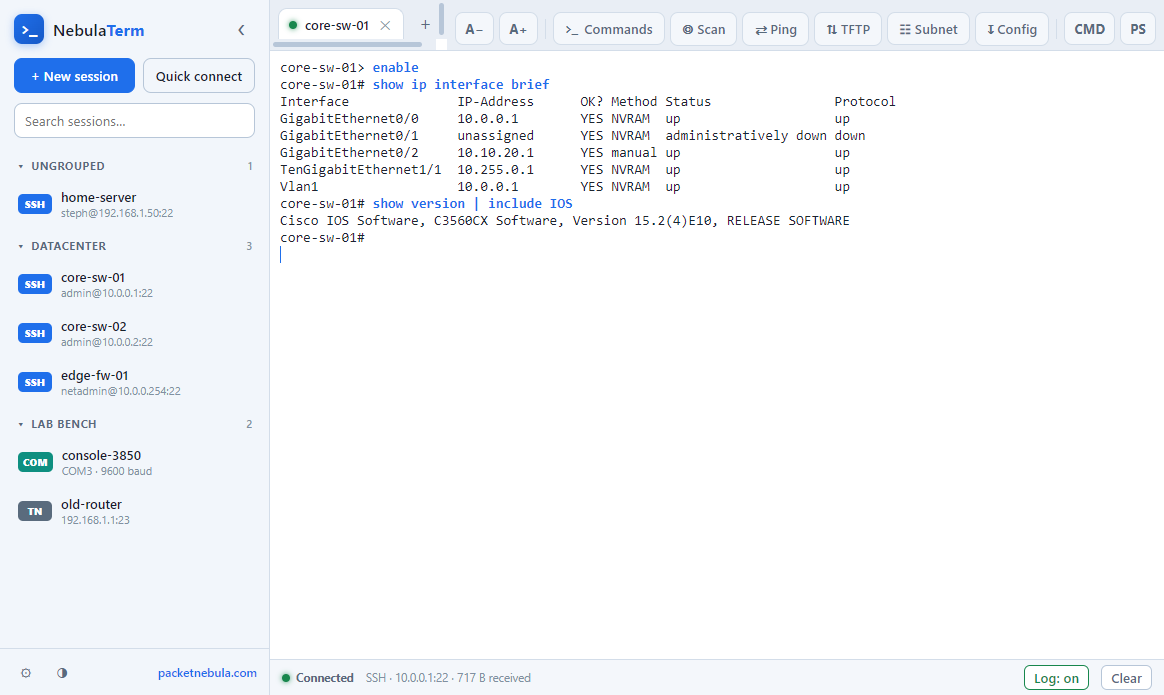Click the Vlan1 interface row
Screen dimensions: 1164x695
coord(565,187)
